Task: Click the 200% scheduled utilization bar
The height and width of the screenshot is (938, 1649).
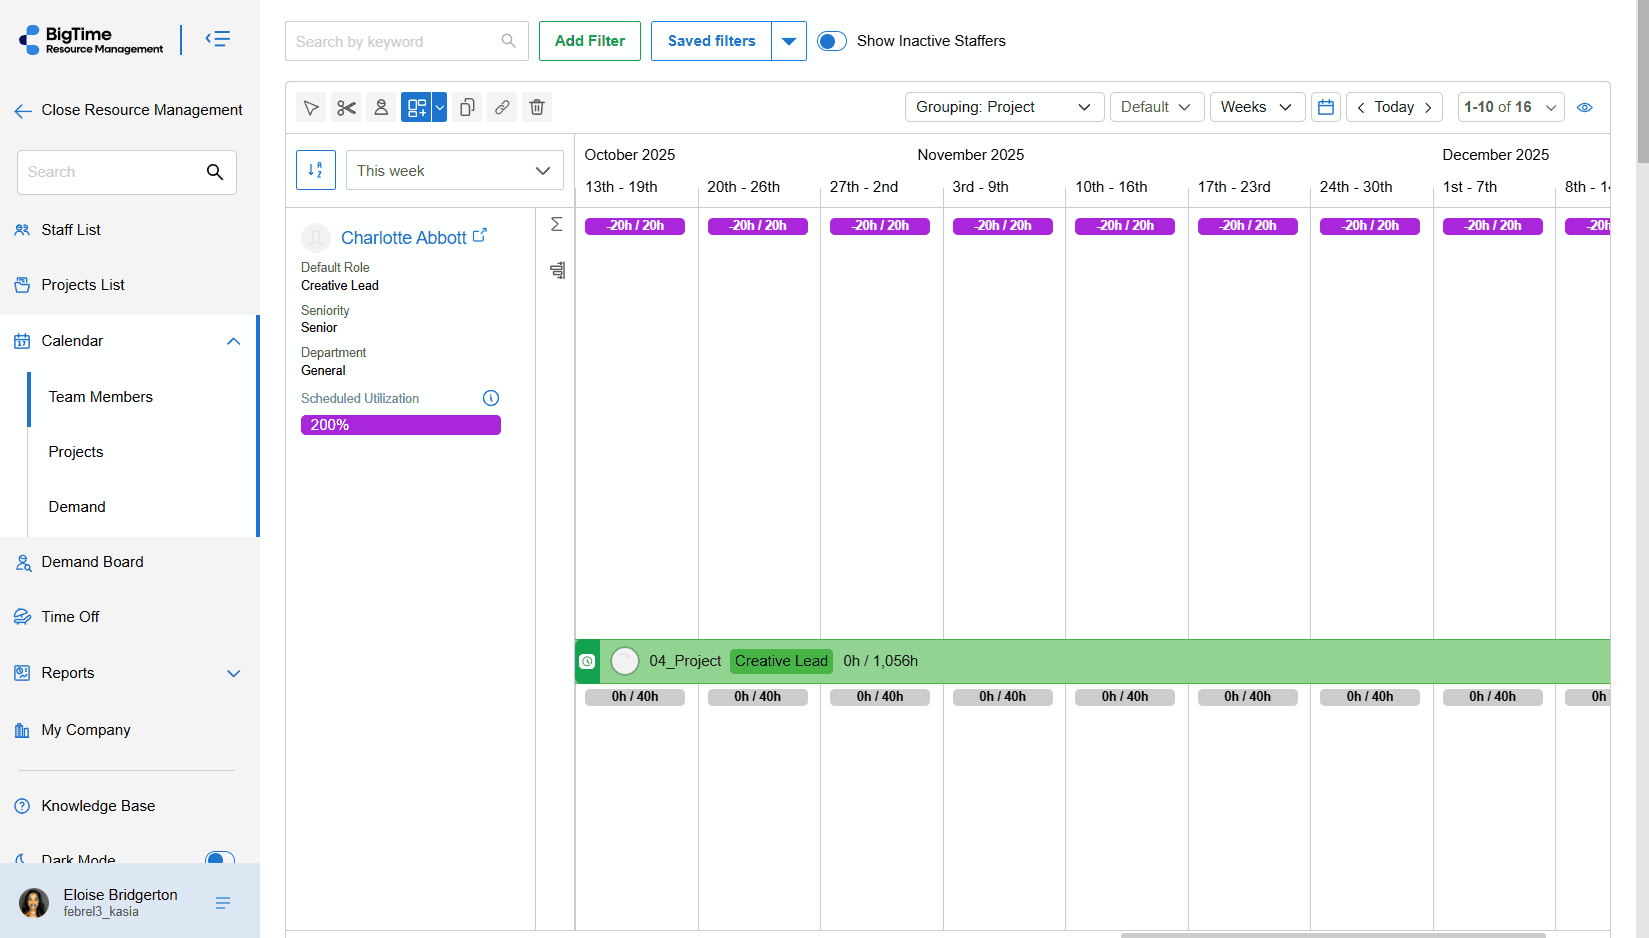Action: tap(400, 425)
